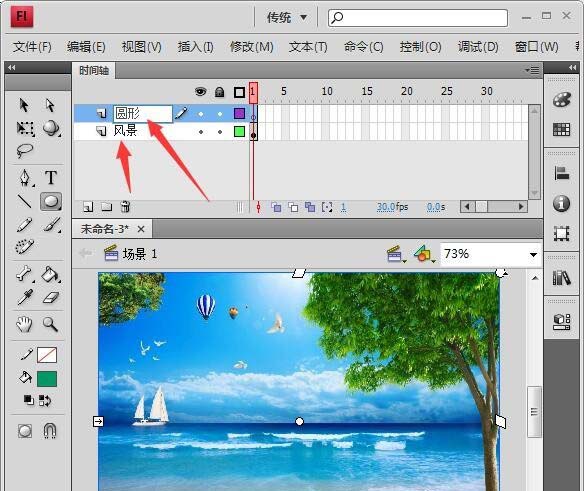Viewport: 584px width, 491px height.
Task: Open the stroke color swatch
Action: tap(47, 355)
